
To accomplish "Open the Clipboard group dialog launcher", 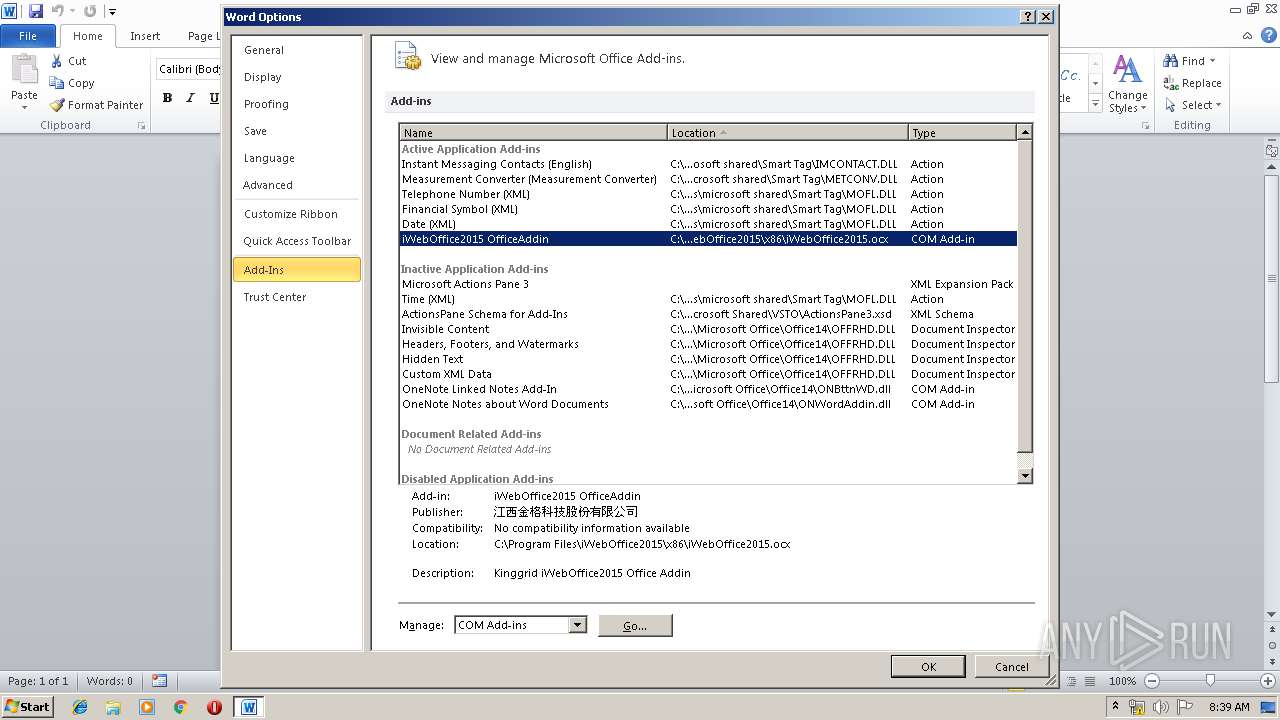I will 141,126.
